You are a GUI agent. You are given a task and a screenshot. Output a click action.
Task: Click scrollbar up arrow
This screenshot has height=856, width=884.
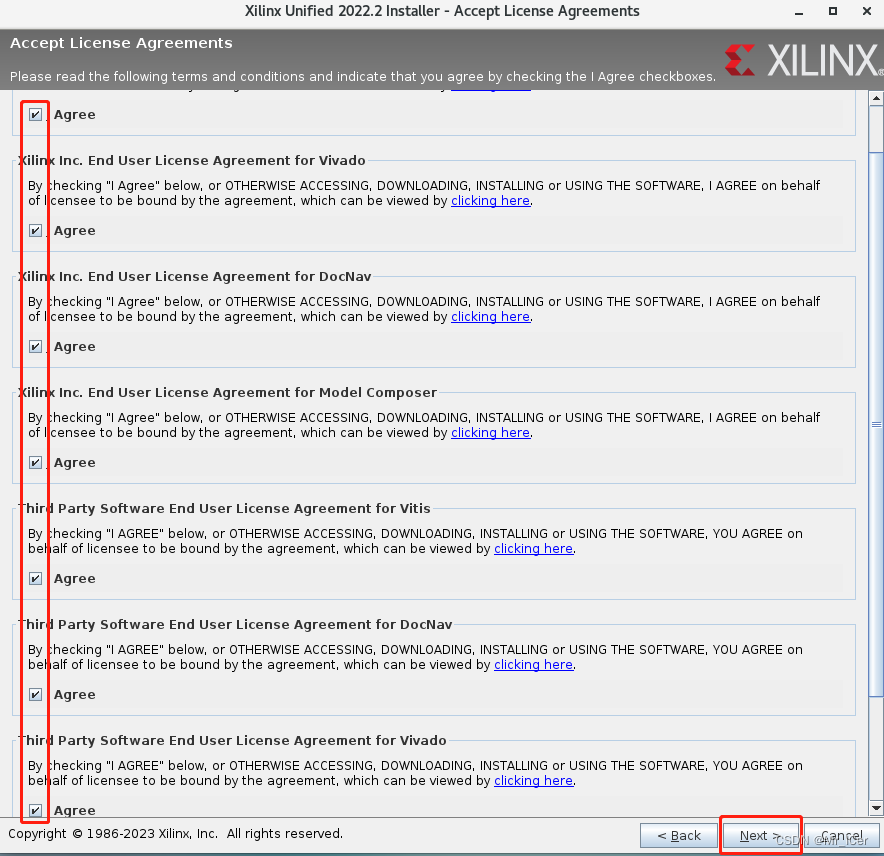point(876,99)
